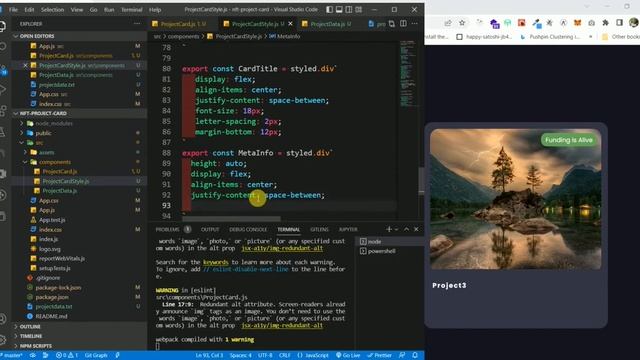Click the split editor right icon
This screenshot has height=360, width=640.
click(403, 24)
